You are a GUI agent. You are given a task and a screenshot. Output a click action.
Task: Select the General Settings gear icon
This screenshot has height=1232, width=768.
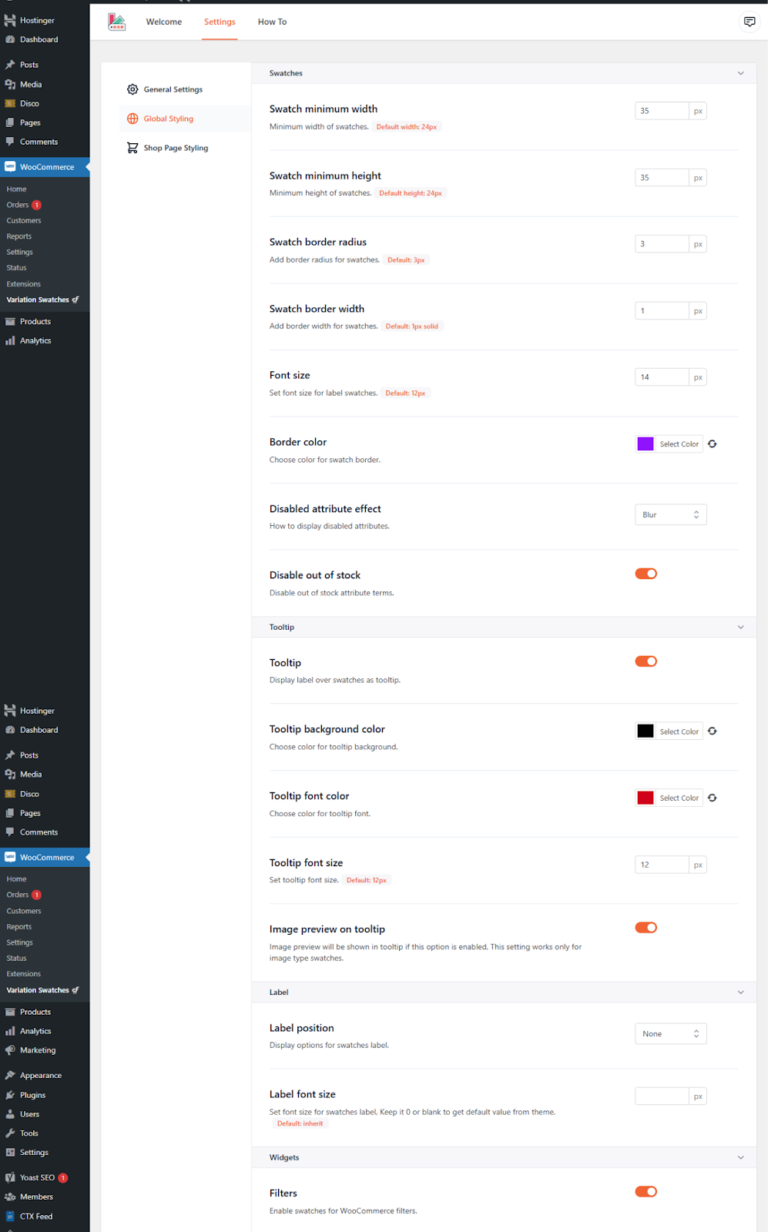pyautogui.click(x=132, y=88)
